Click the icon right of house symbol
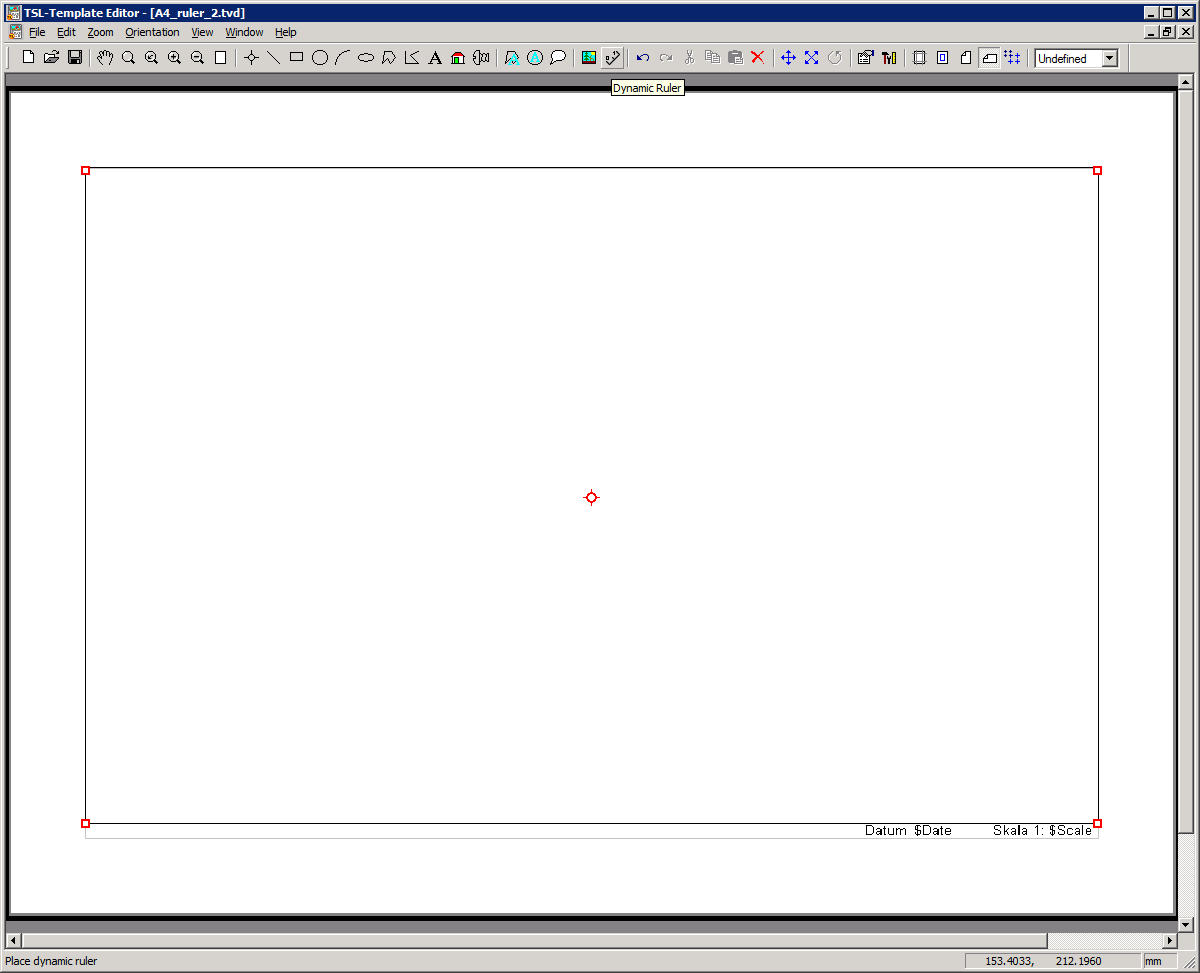This screenshot has width=1200, height=973. coord(481,58)
